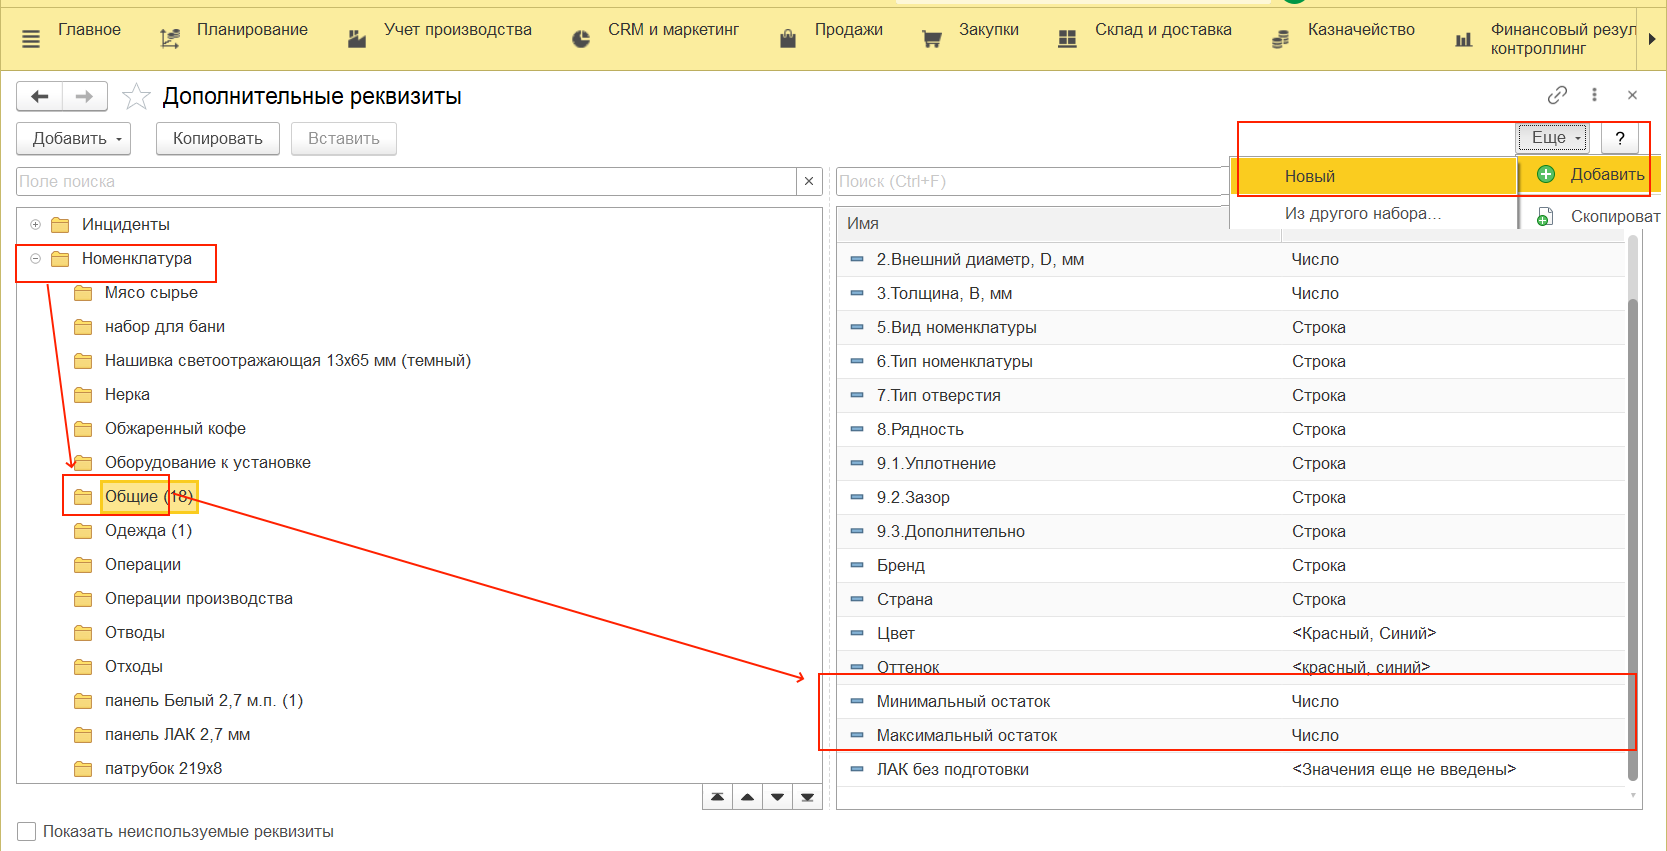The height and width of the screenshot is (851, 1667).
Task: Click the Копировать button
Action: coord(217,139)
